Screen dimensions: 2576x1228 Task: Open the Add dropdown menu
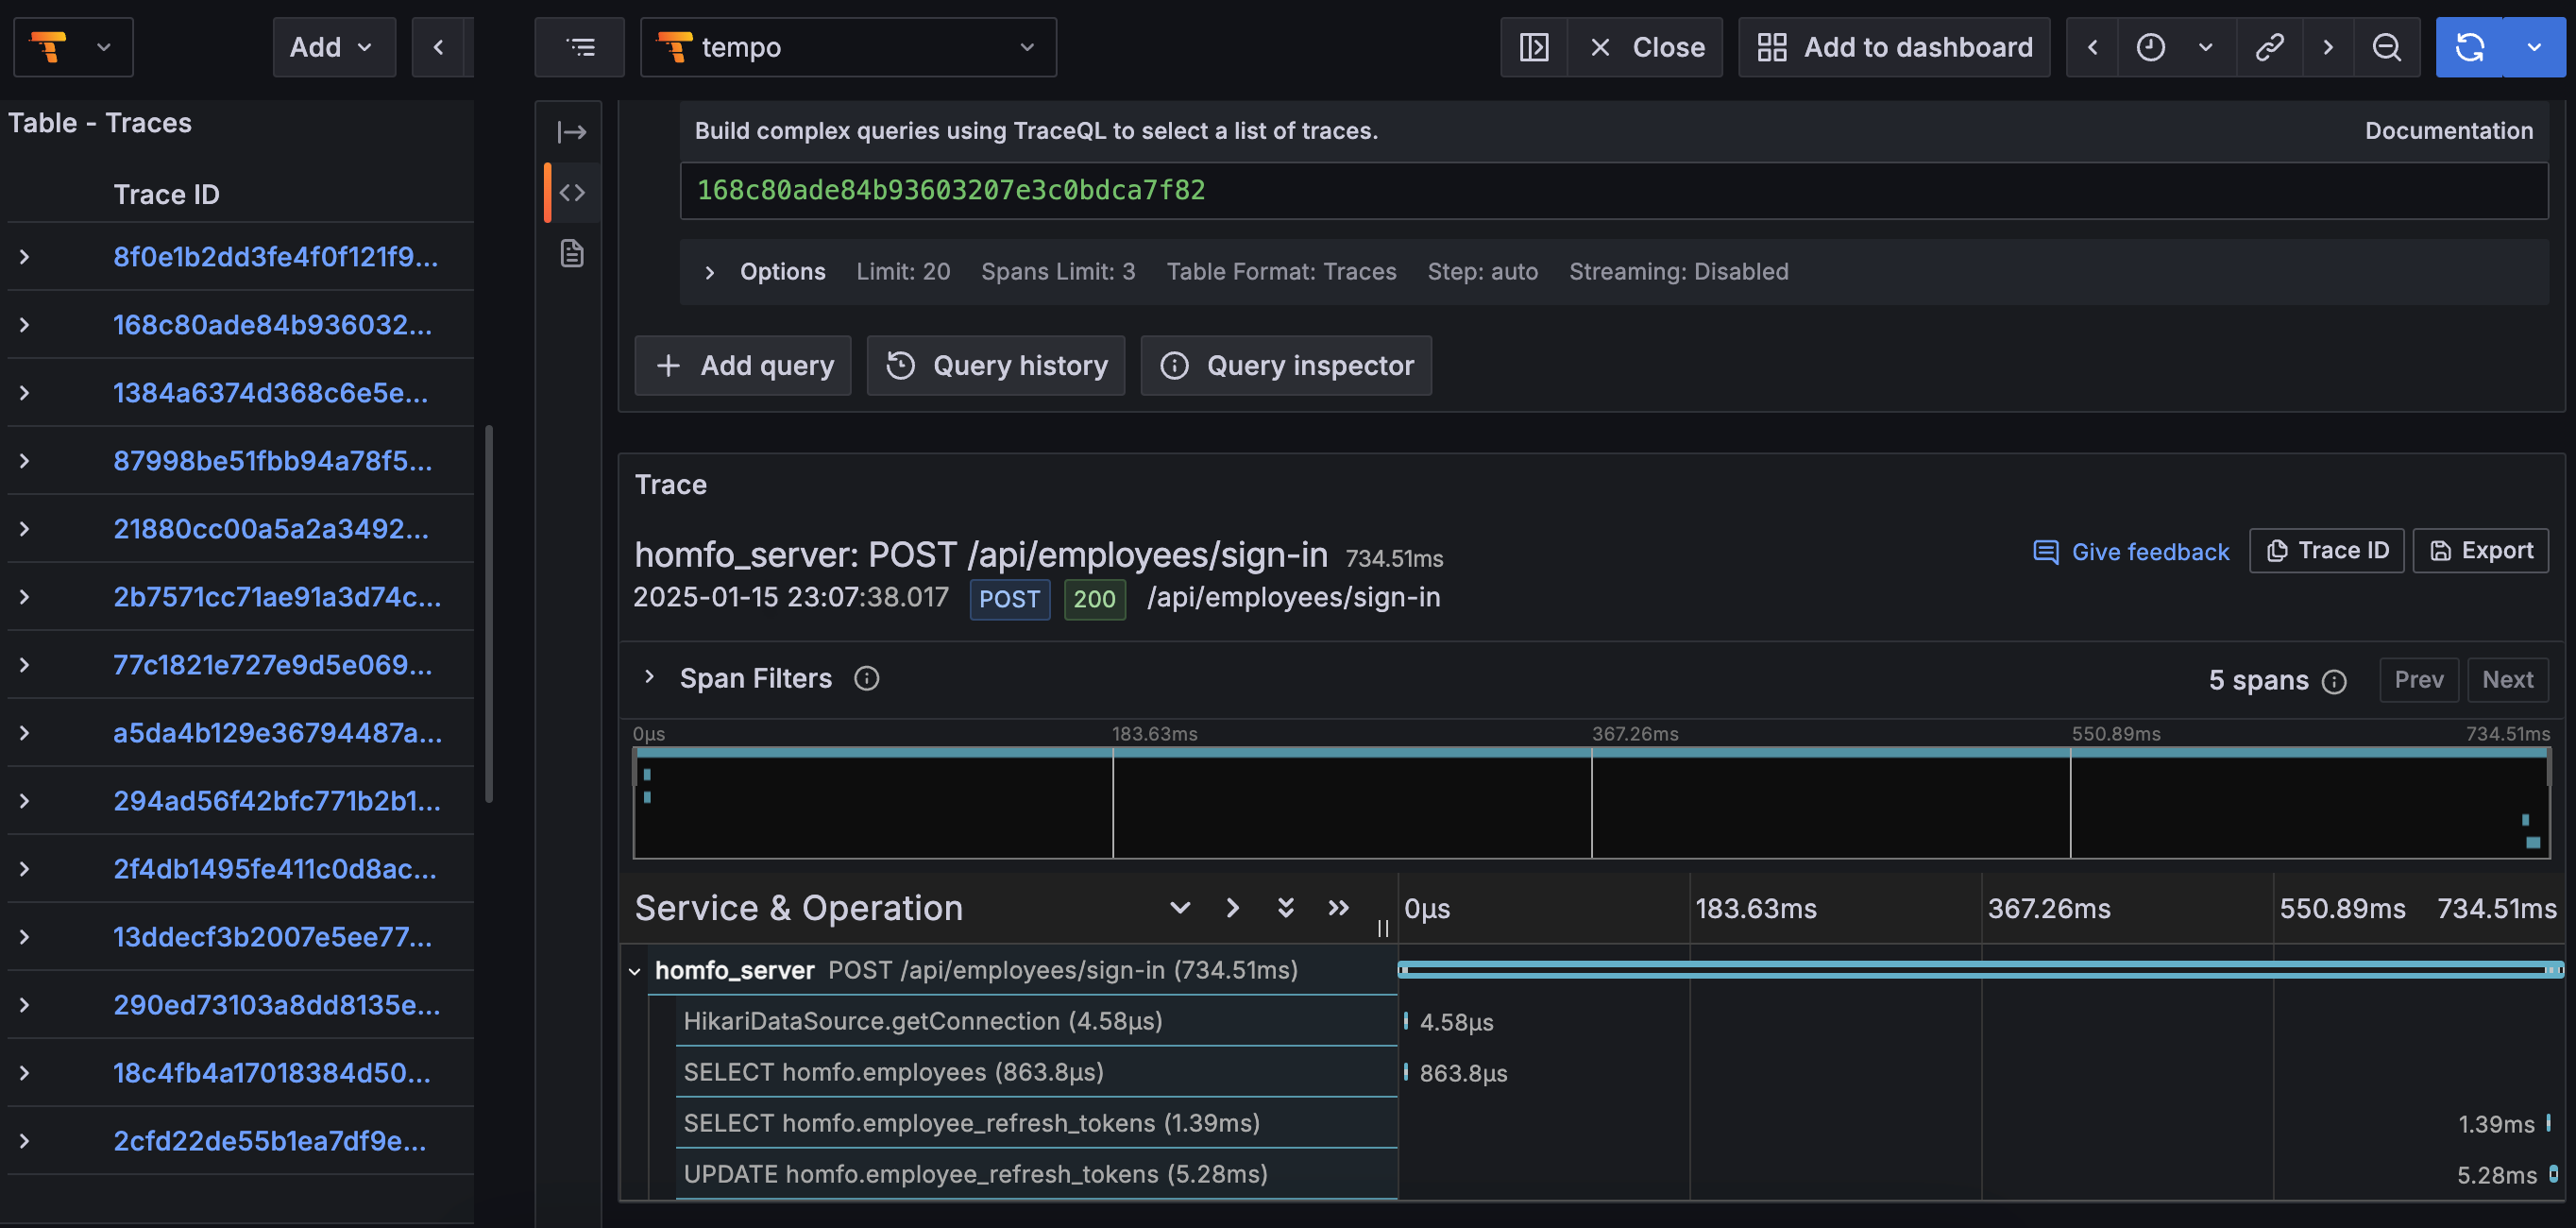click(x=333, y=47)
